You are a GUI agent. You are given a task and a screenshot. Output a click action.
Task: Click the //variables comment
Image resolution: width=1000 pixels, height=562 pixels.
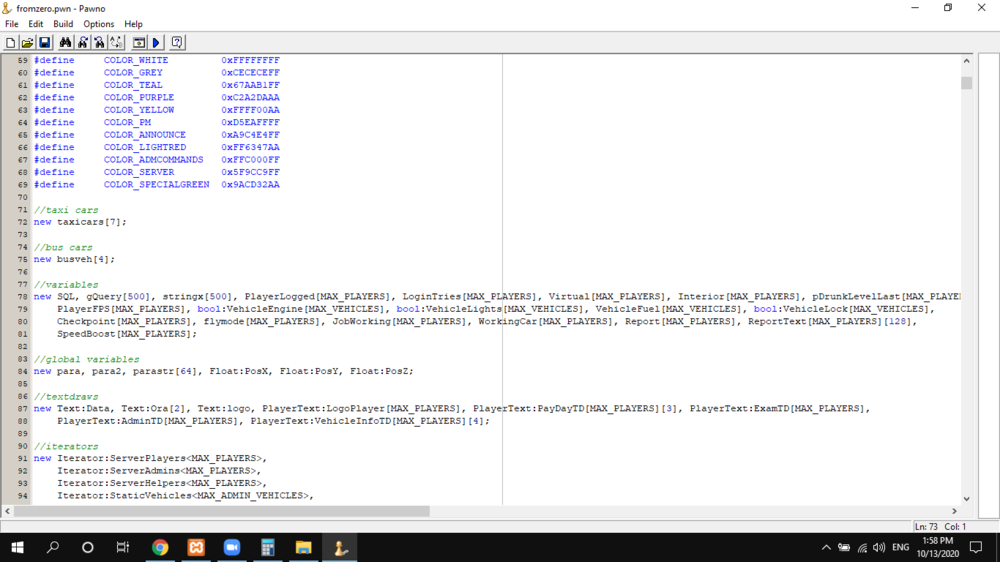pos(66,285)
